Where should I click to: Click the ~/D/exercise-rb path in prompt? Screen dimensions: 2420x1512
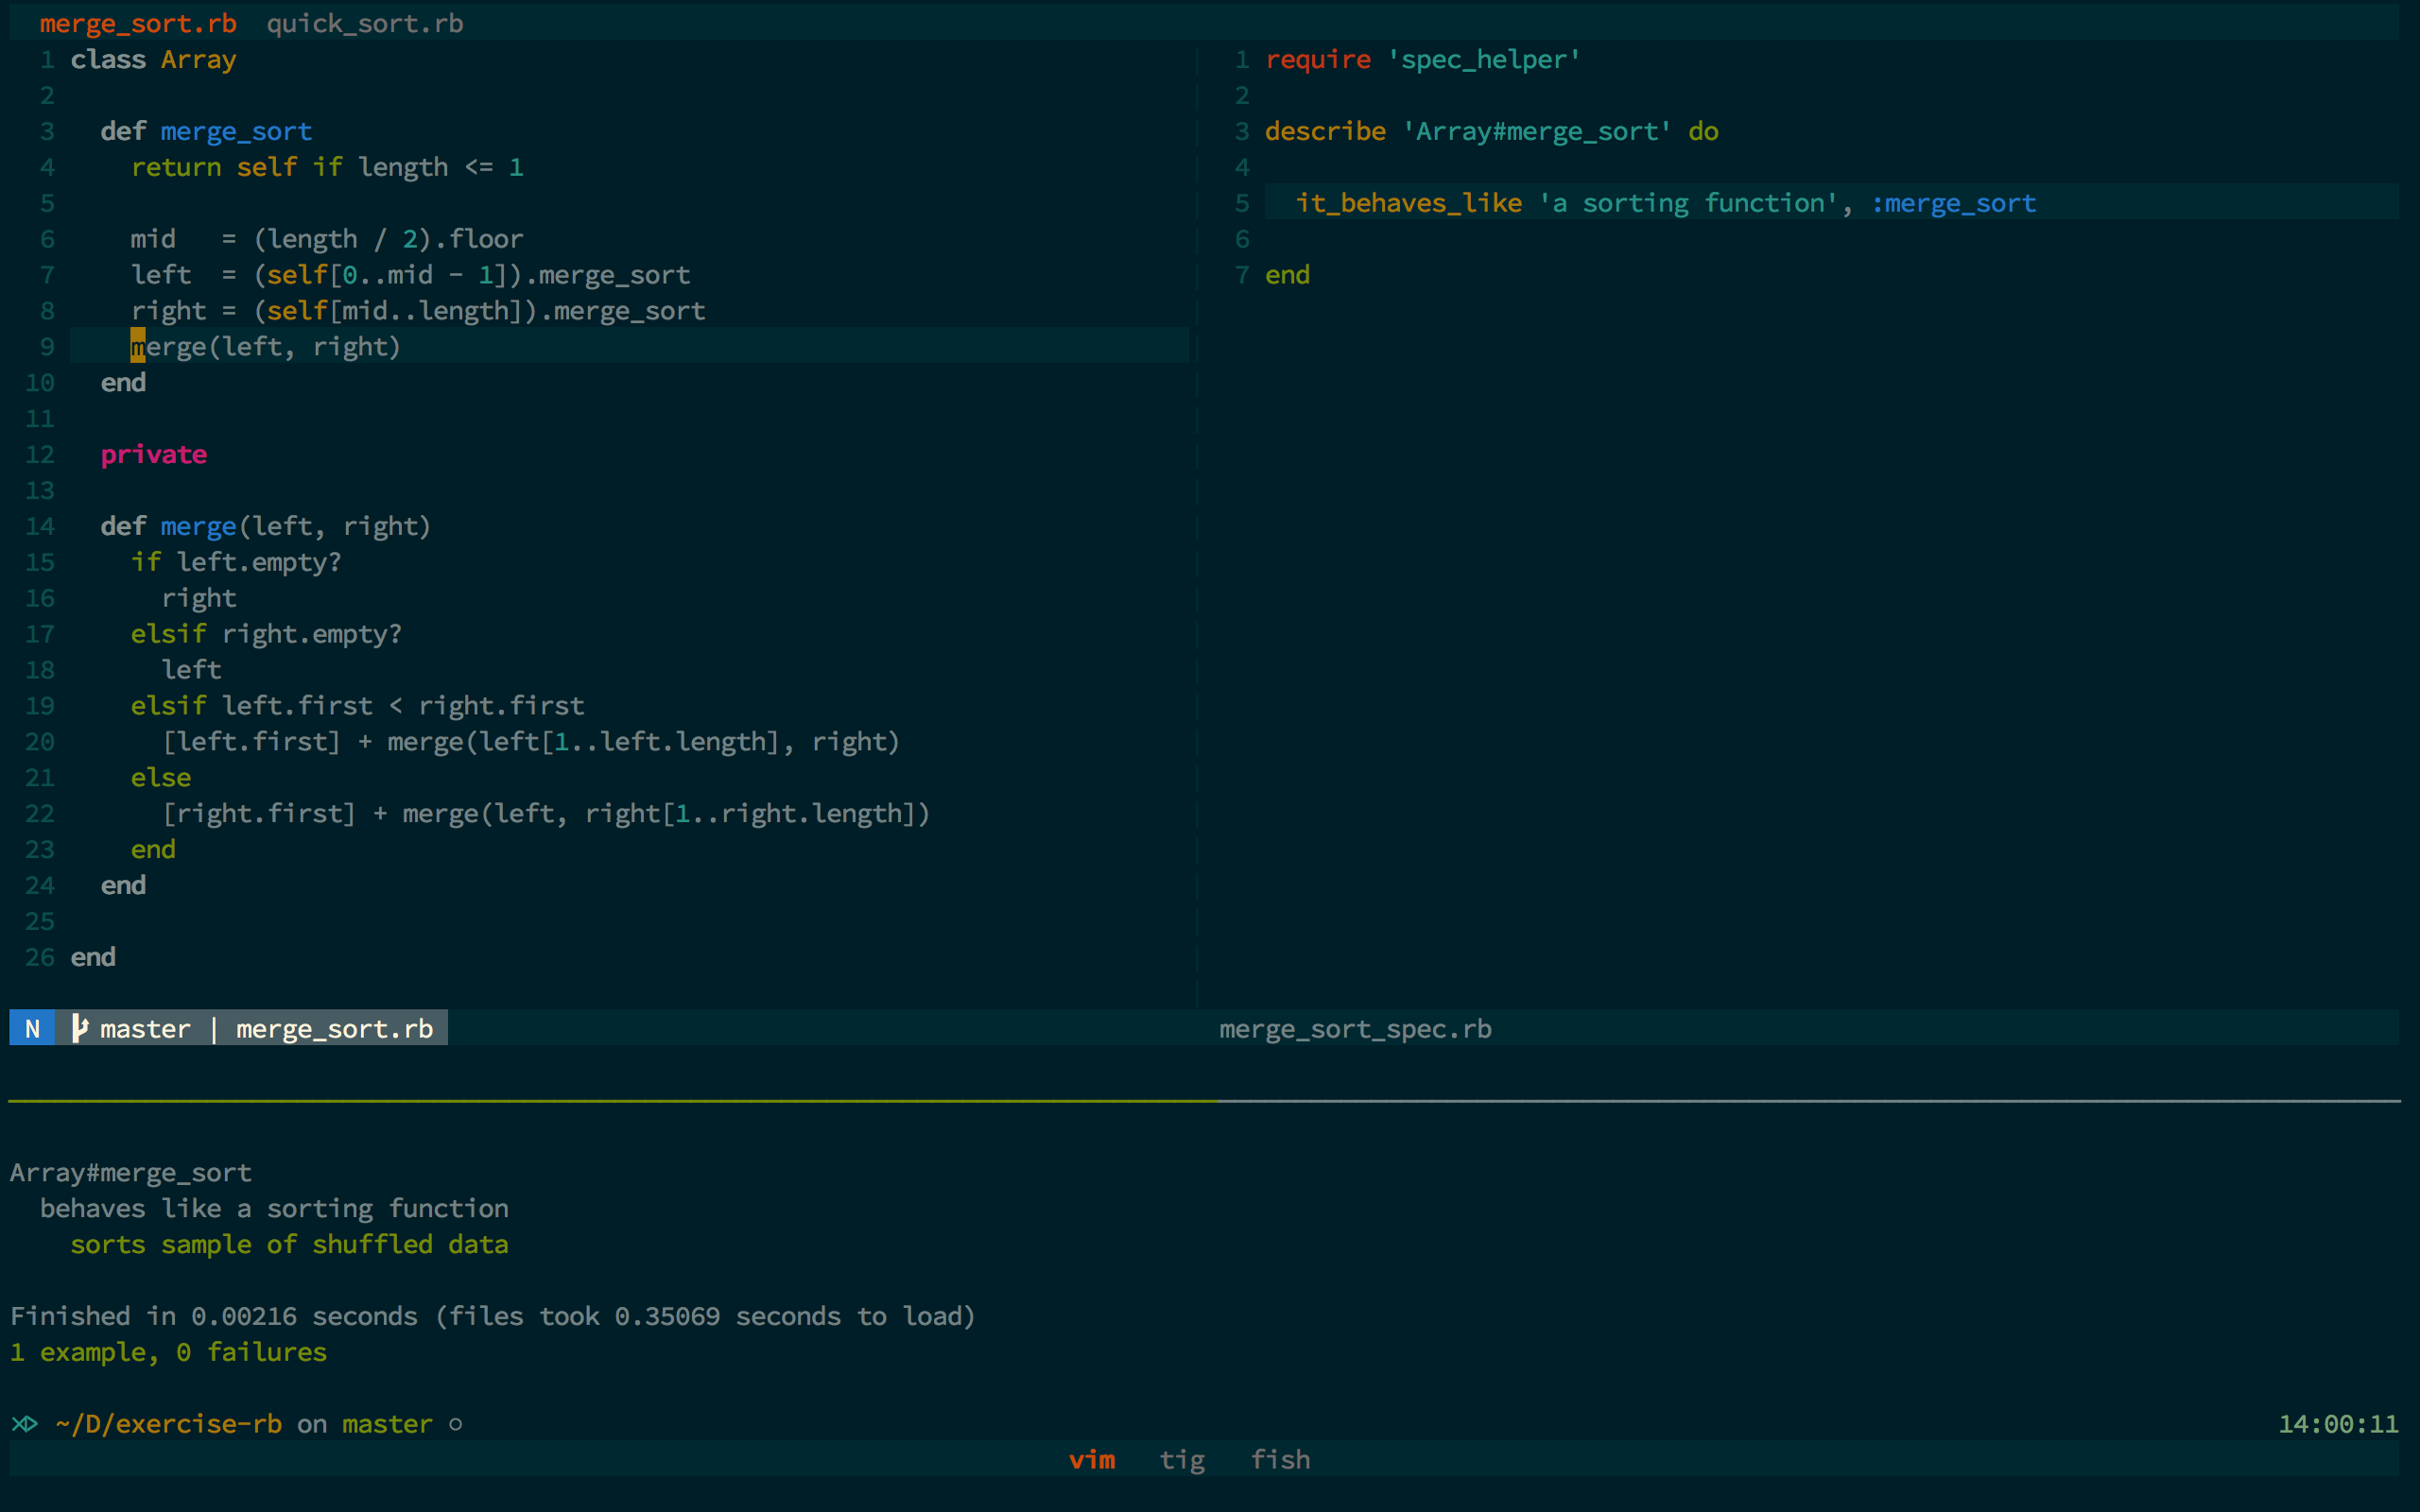pyautogui.click(x=169, y=1423)
